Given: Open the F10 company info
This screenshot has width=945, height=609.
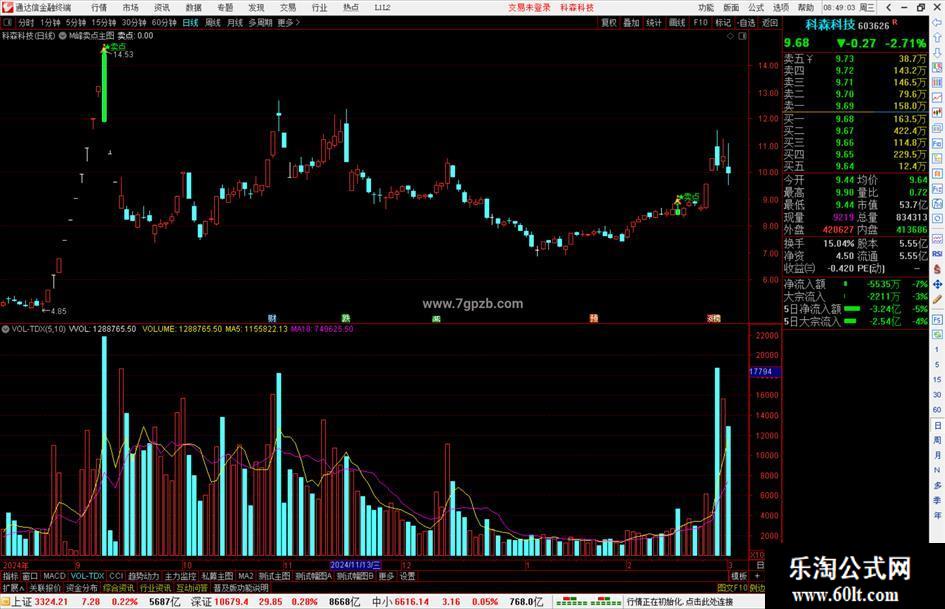Looking at the screenshot, I should click(x=700, y=22).
